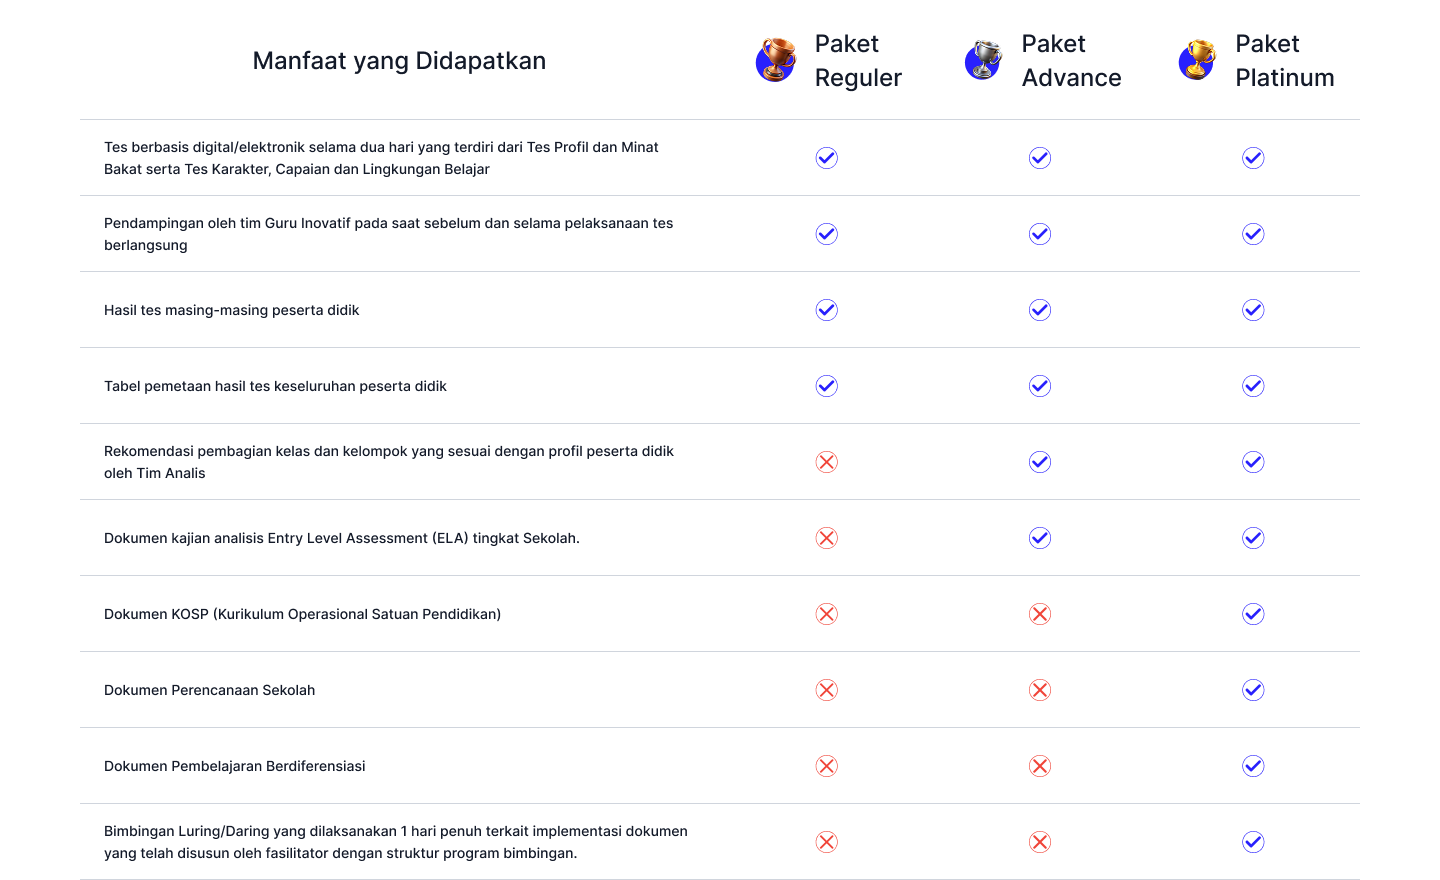This screenshot has height=880, width=1440.
Task: Click the Hasil tes masing-masing peserta didik text
Action: click(231, 310)
